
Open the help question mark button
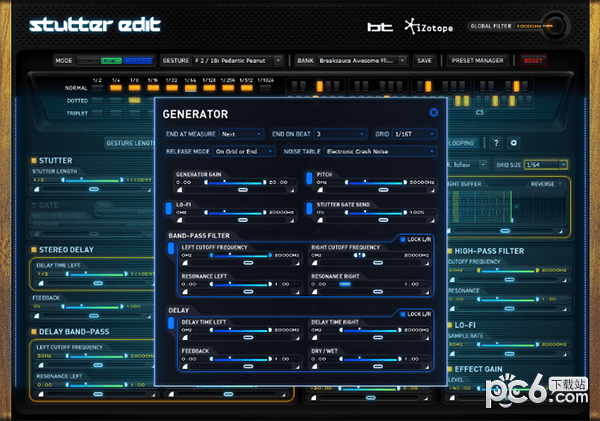(x=496, y=143)
